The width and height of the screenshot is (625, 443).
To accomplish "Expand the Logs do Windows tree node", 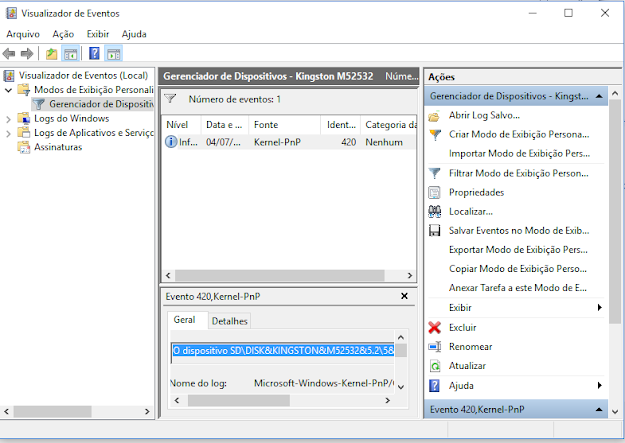I will (8, 119).
